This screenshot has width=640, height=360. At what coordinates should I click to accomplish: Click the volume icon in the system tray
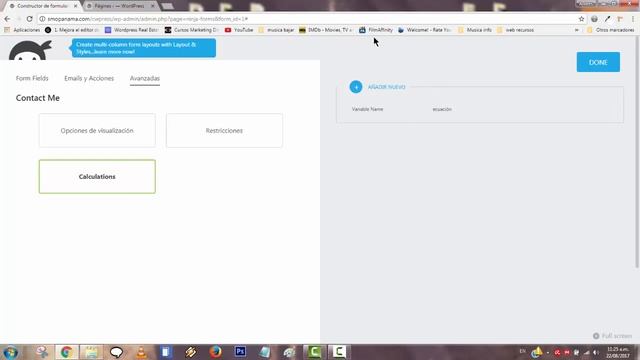(596, 352)
